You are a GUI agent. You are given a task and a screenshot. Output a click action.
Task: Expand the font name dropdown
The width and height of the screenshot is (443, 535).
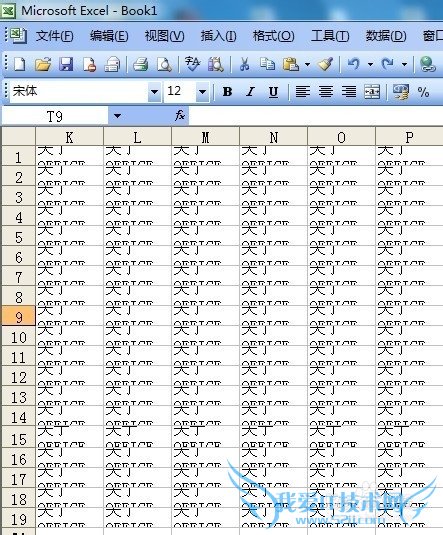point(154,91)
